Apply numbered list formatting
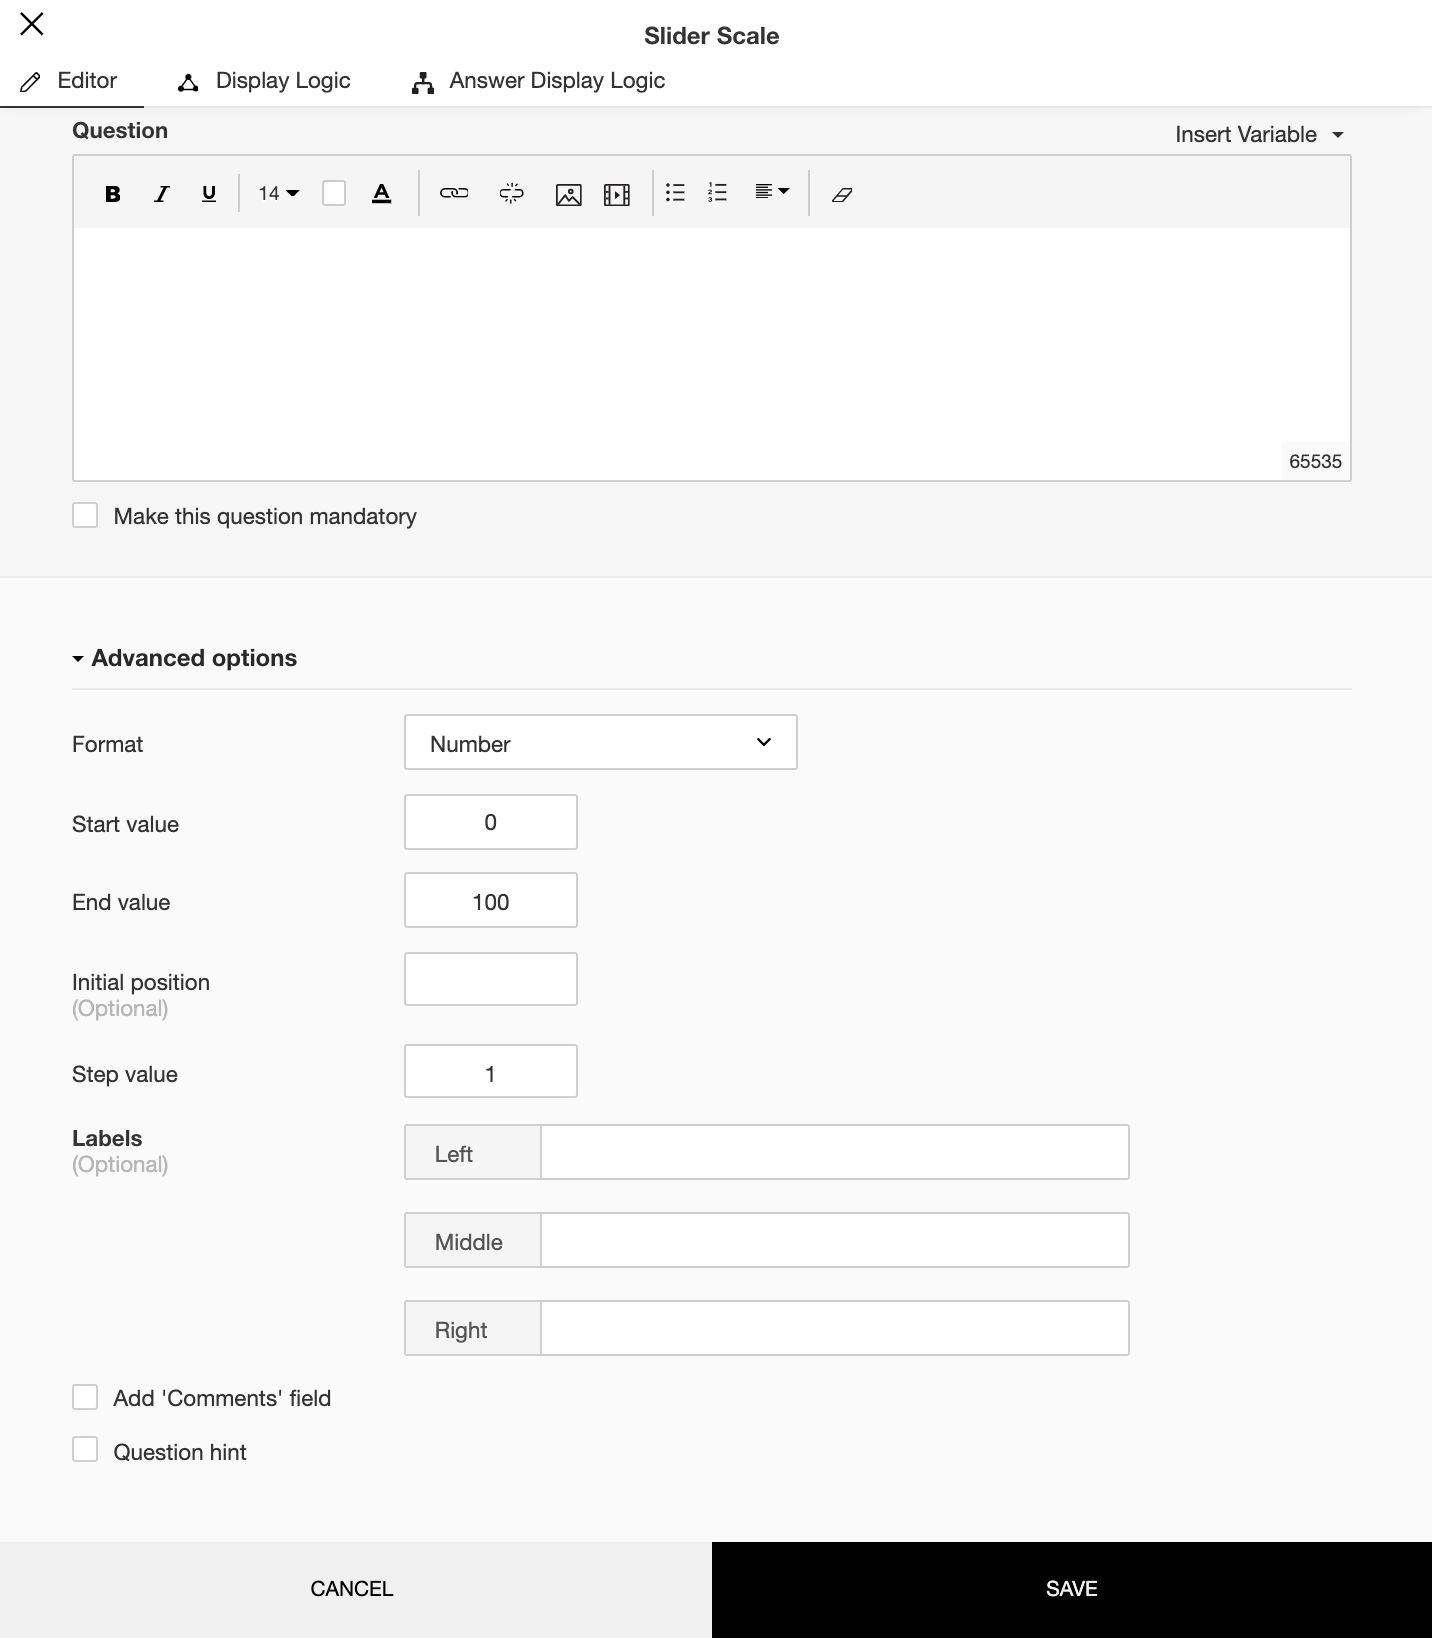Image resolution: width=1432 pixels, height=1638 pixels. pyautogui.click(x=717, y=193)
